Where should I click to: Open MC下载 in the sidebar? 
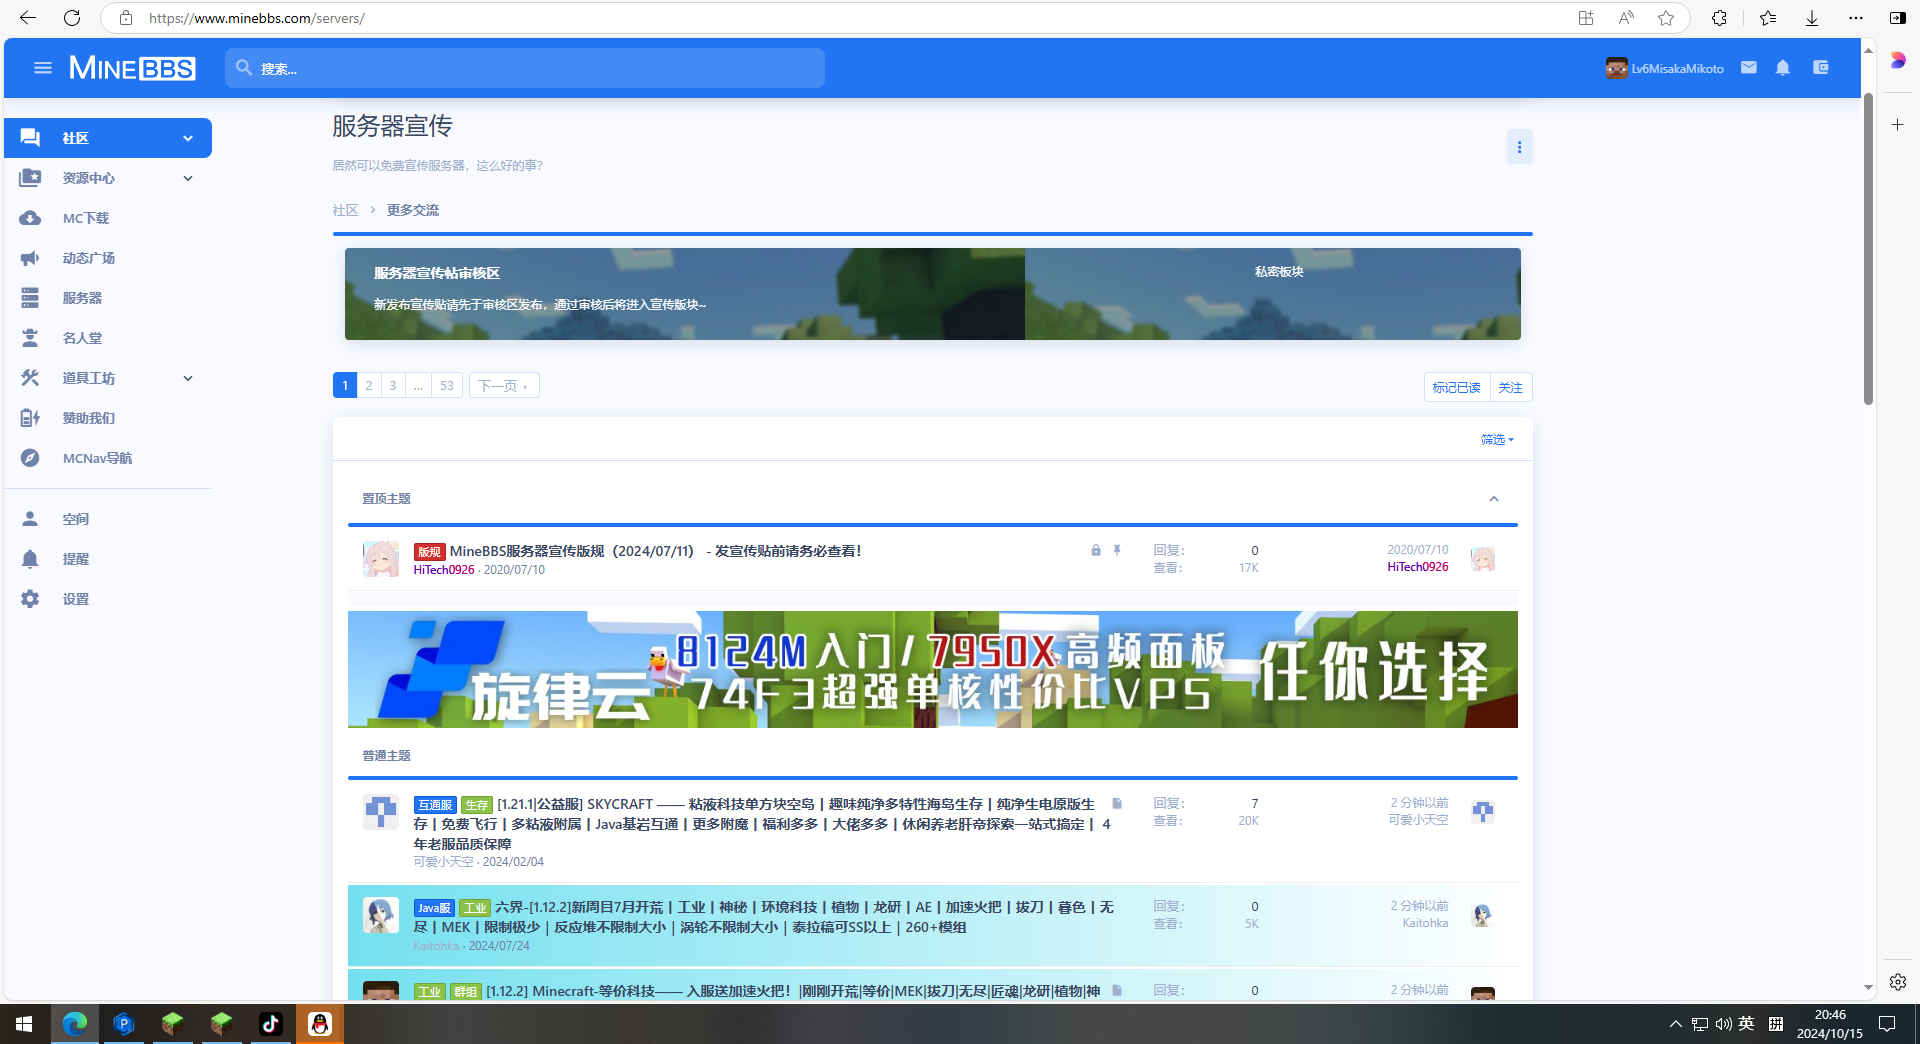click(x=85, y=218)
